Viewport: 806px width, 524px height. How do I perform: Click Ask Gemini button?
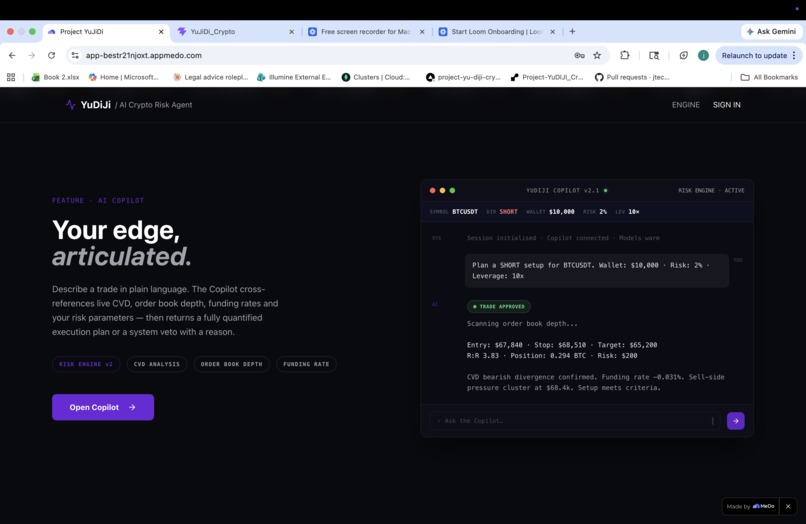pos(771,31)
